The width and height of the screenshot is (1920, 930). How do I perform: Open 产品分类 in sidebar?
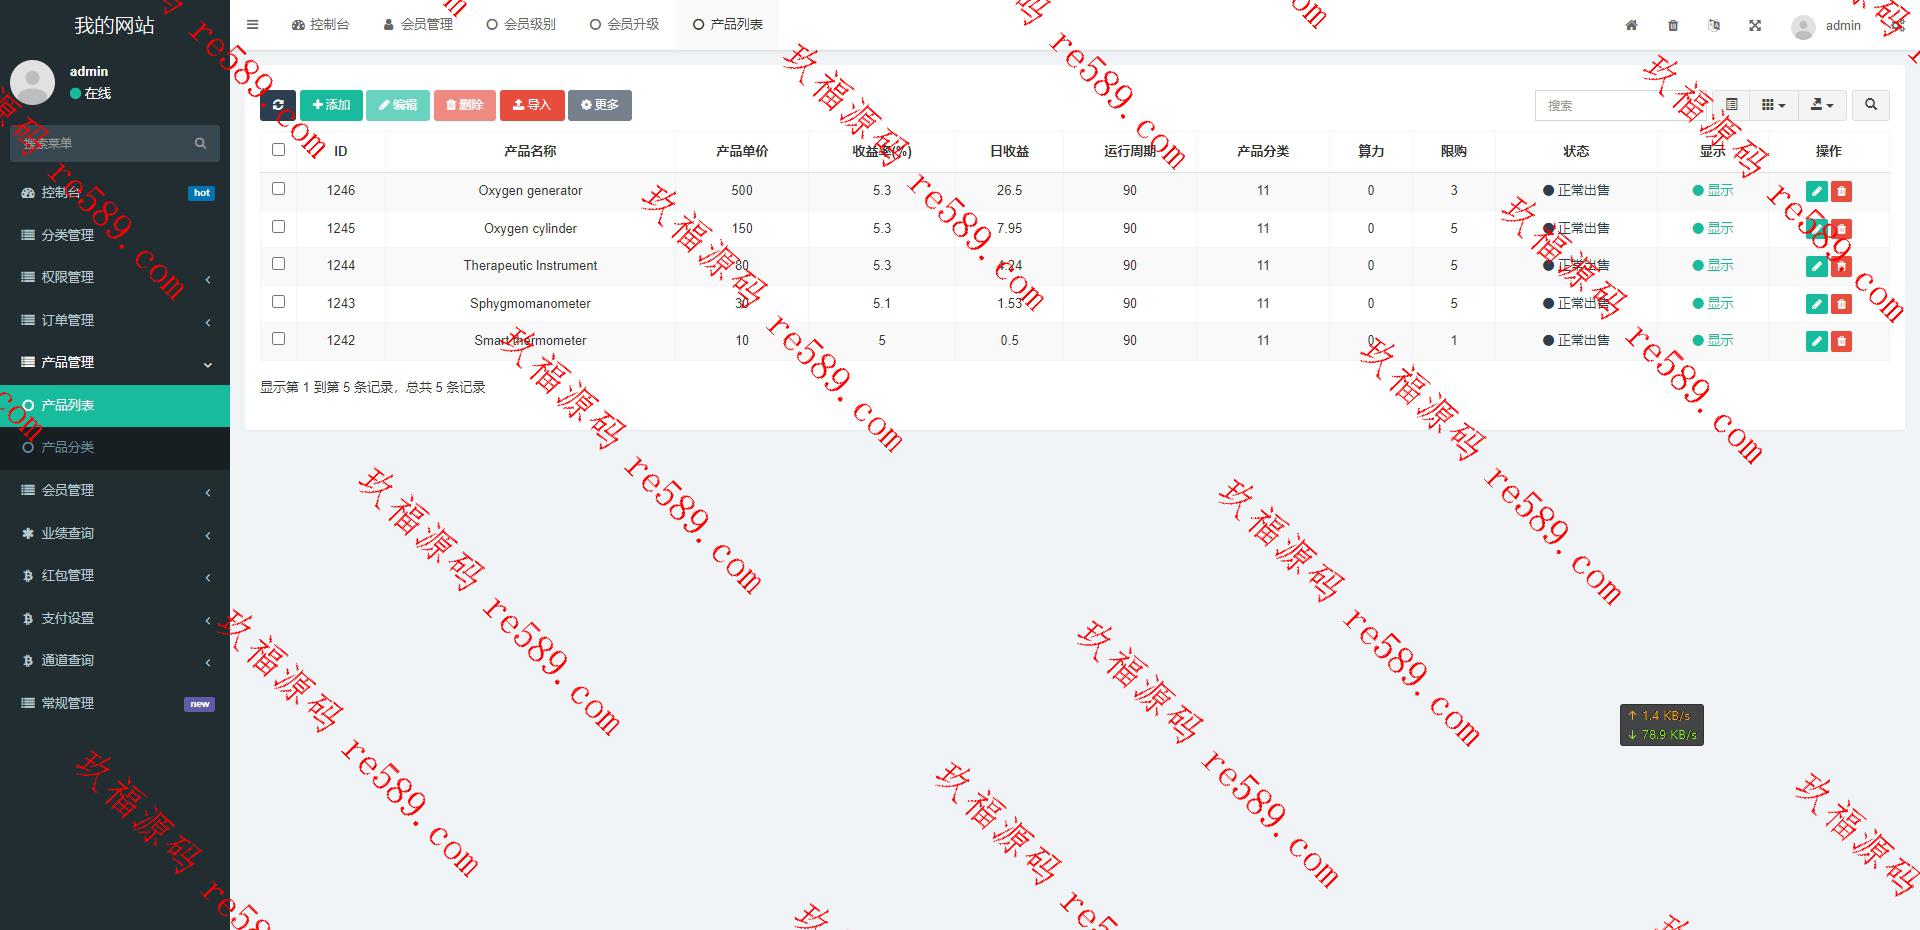tap(115, 447)
